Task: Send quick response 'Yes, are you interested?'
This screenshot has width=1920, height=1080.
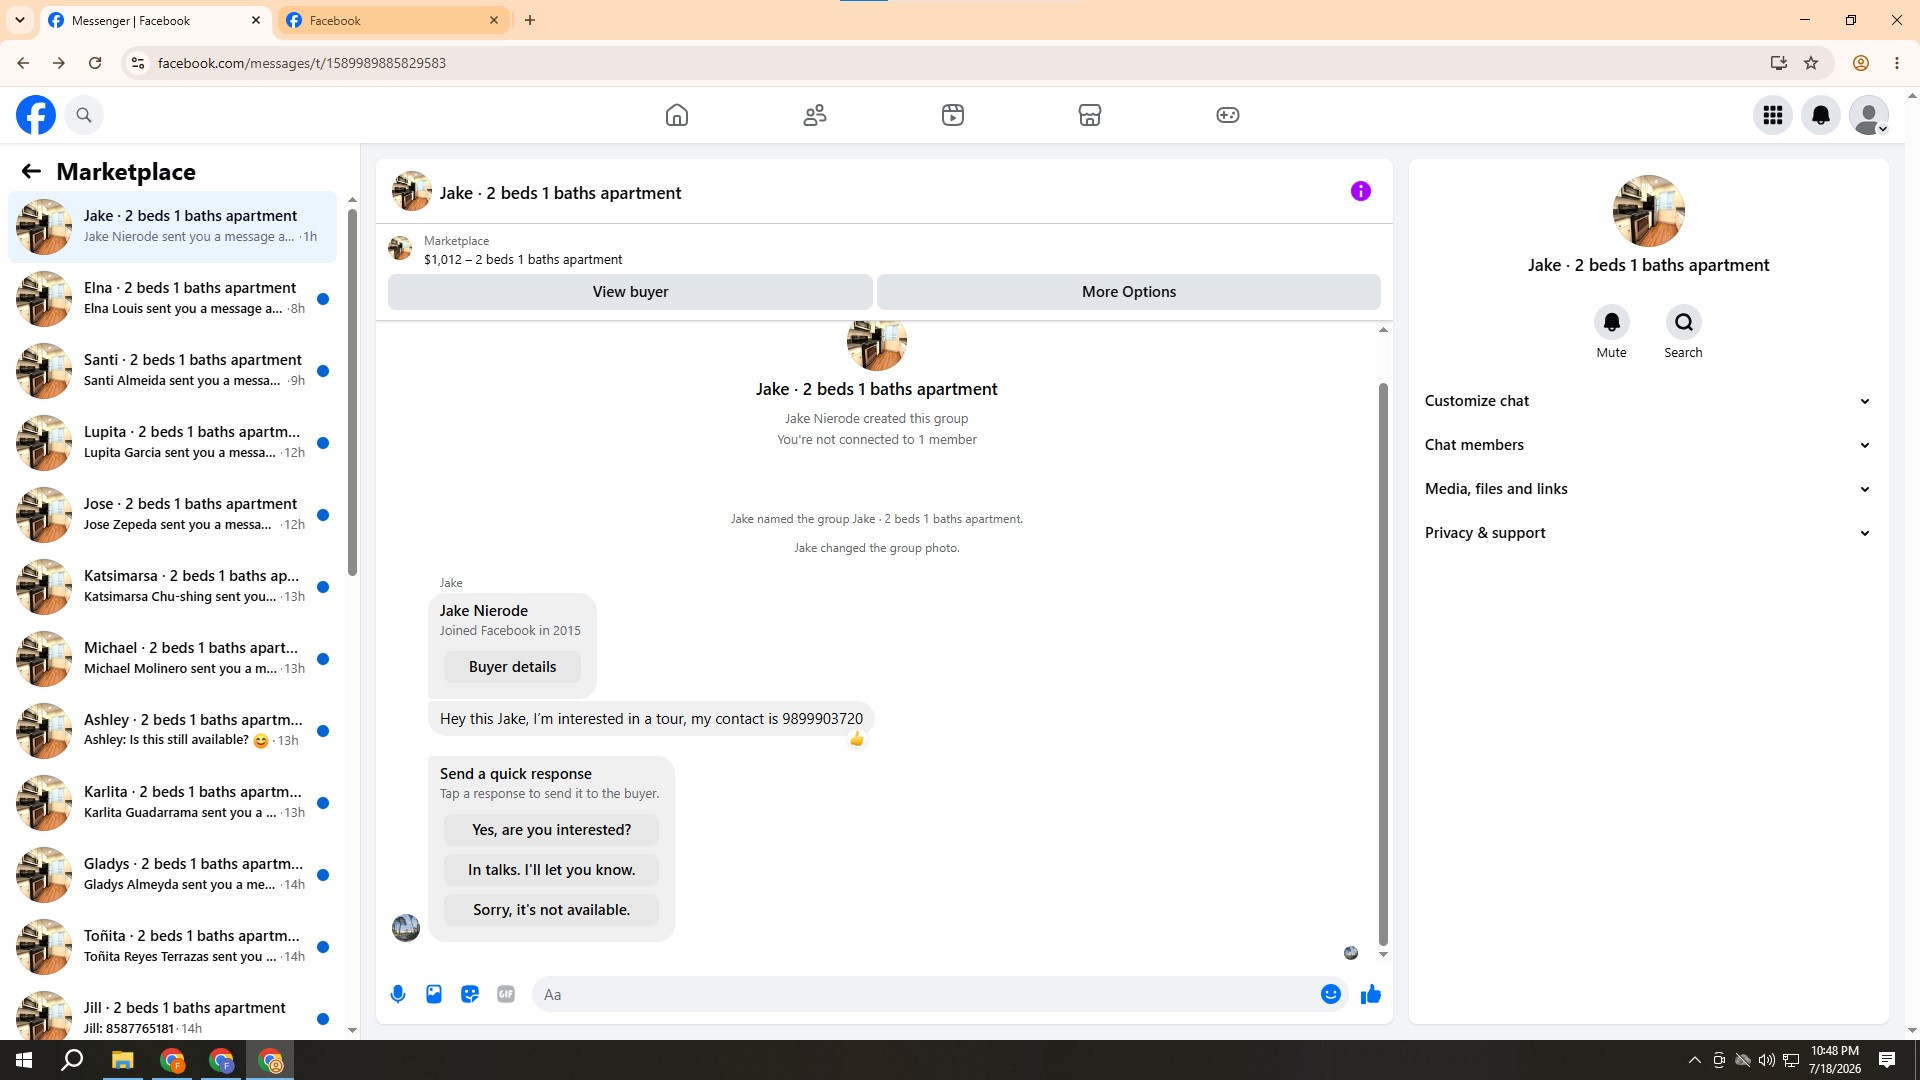Action: tap(551, 830)
